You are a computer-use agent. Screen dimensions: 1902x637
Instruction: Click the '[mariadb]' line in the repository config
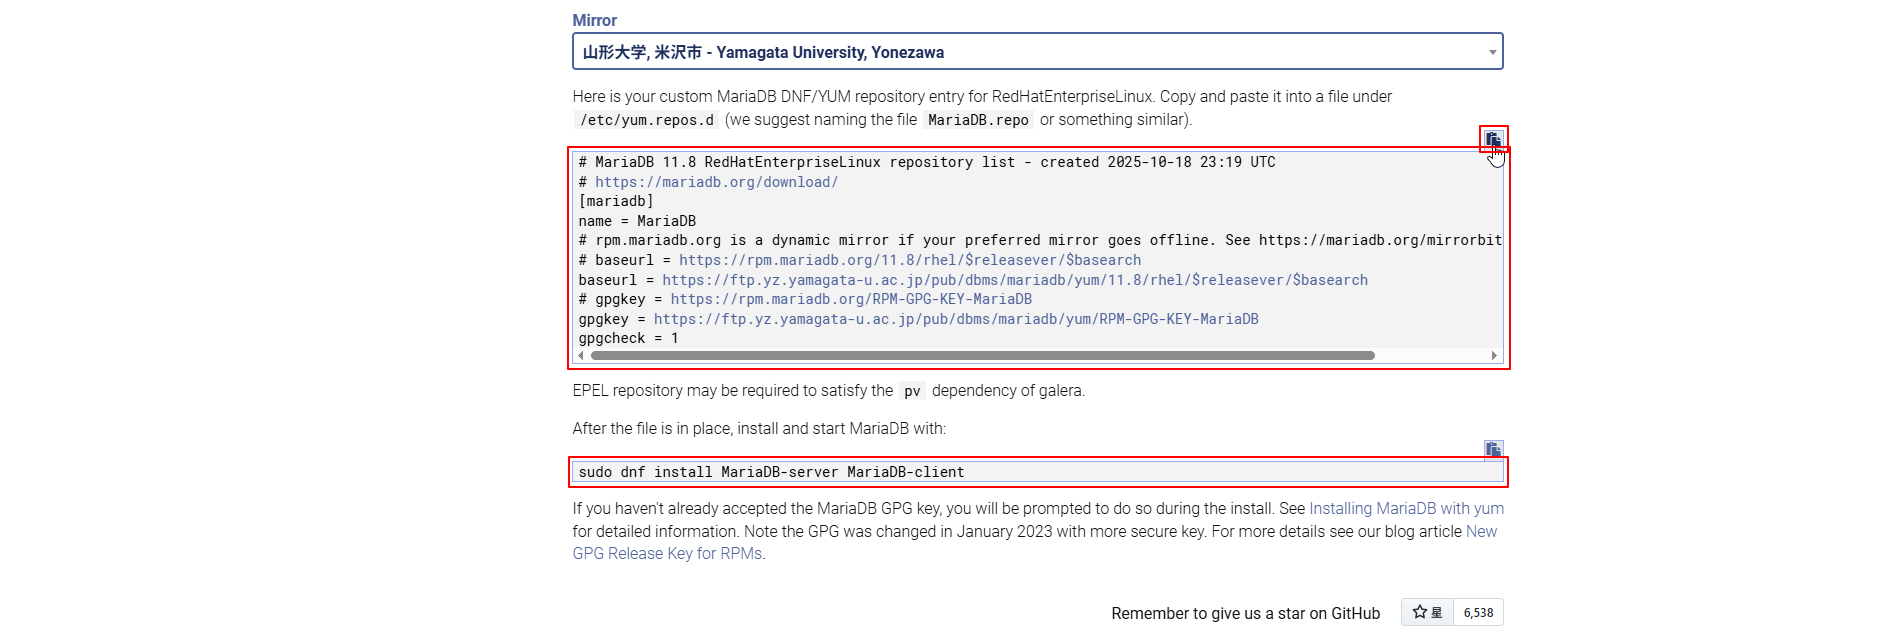point(616,201)
